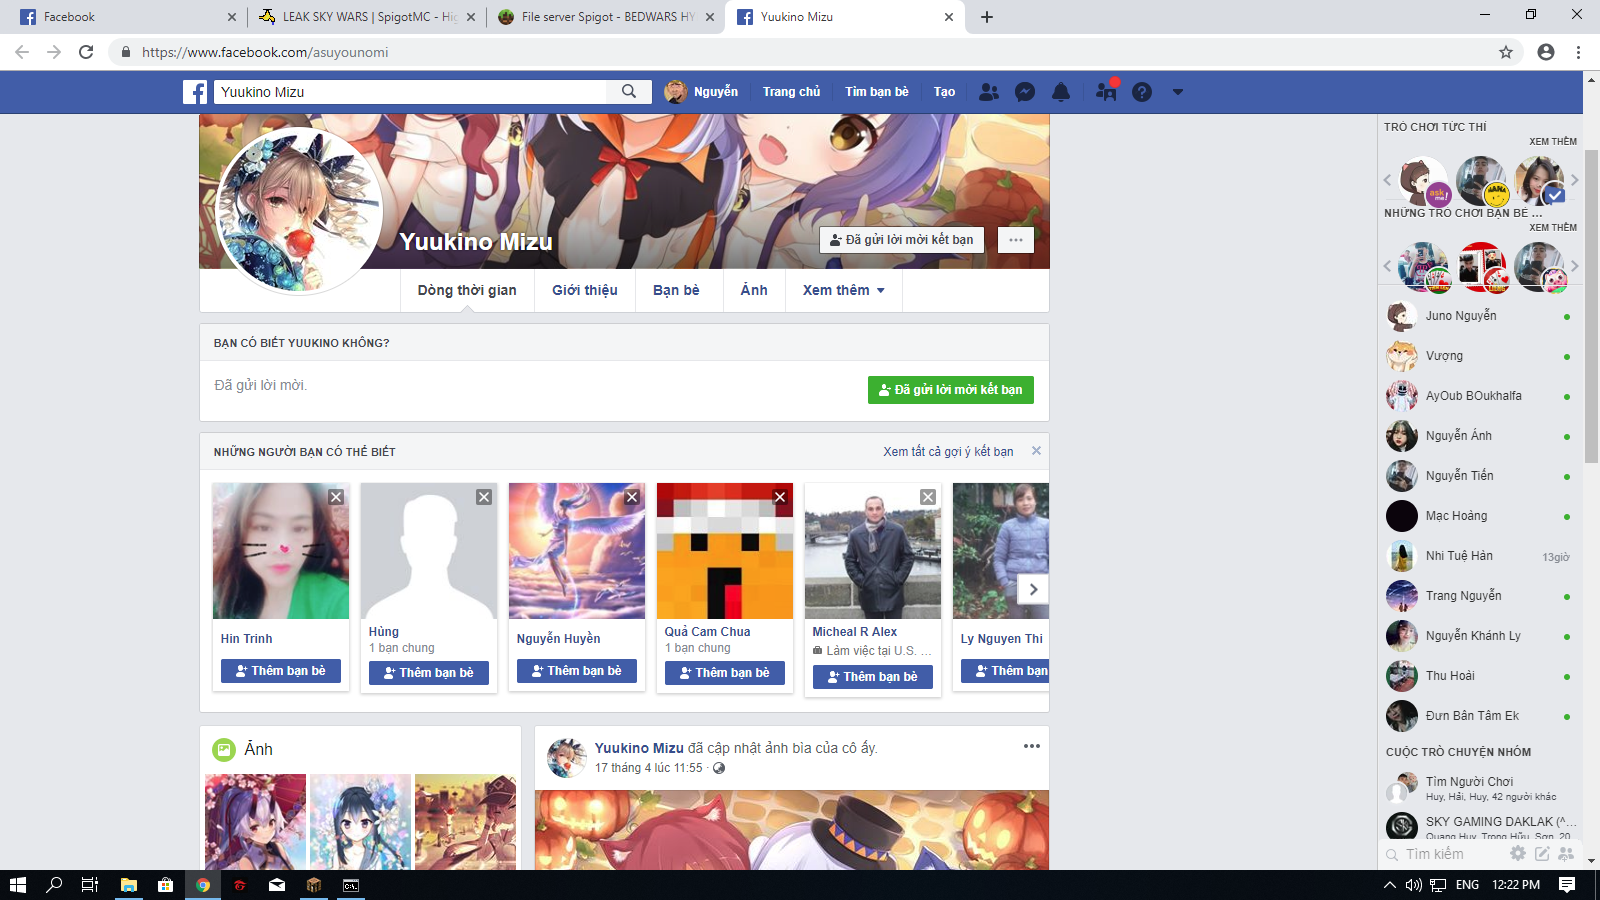The height and width of the screenshot is (900, 1600).
Task: Dismiss the Micheal R Alex suggestion
Action: 928,497
